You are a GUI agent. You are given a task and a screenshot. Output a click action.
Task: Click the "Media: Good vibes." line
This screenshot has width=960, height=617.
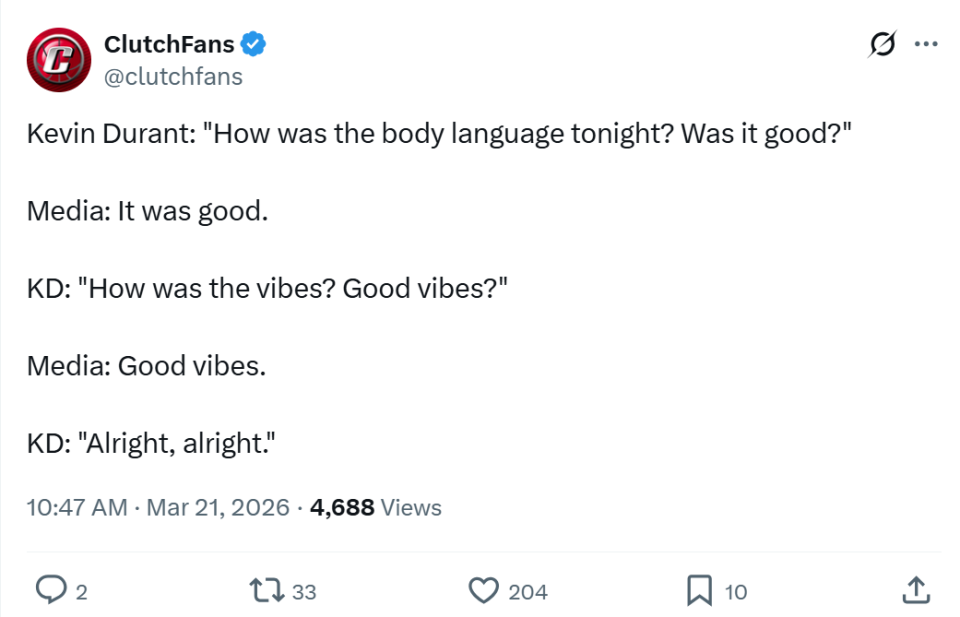click(146, 365)
